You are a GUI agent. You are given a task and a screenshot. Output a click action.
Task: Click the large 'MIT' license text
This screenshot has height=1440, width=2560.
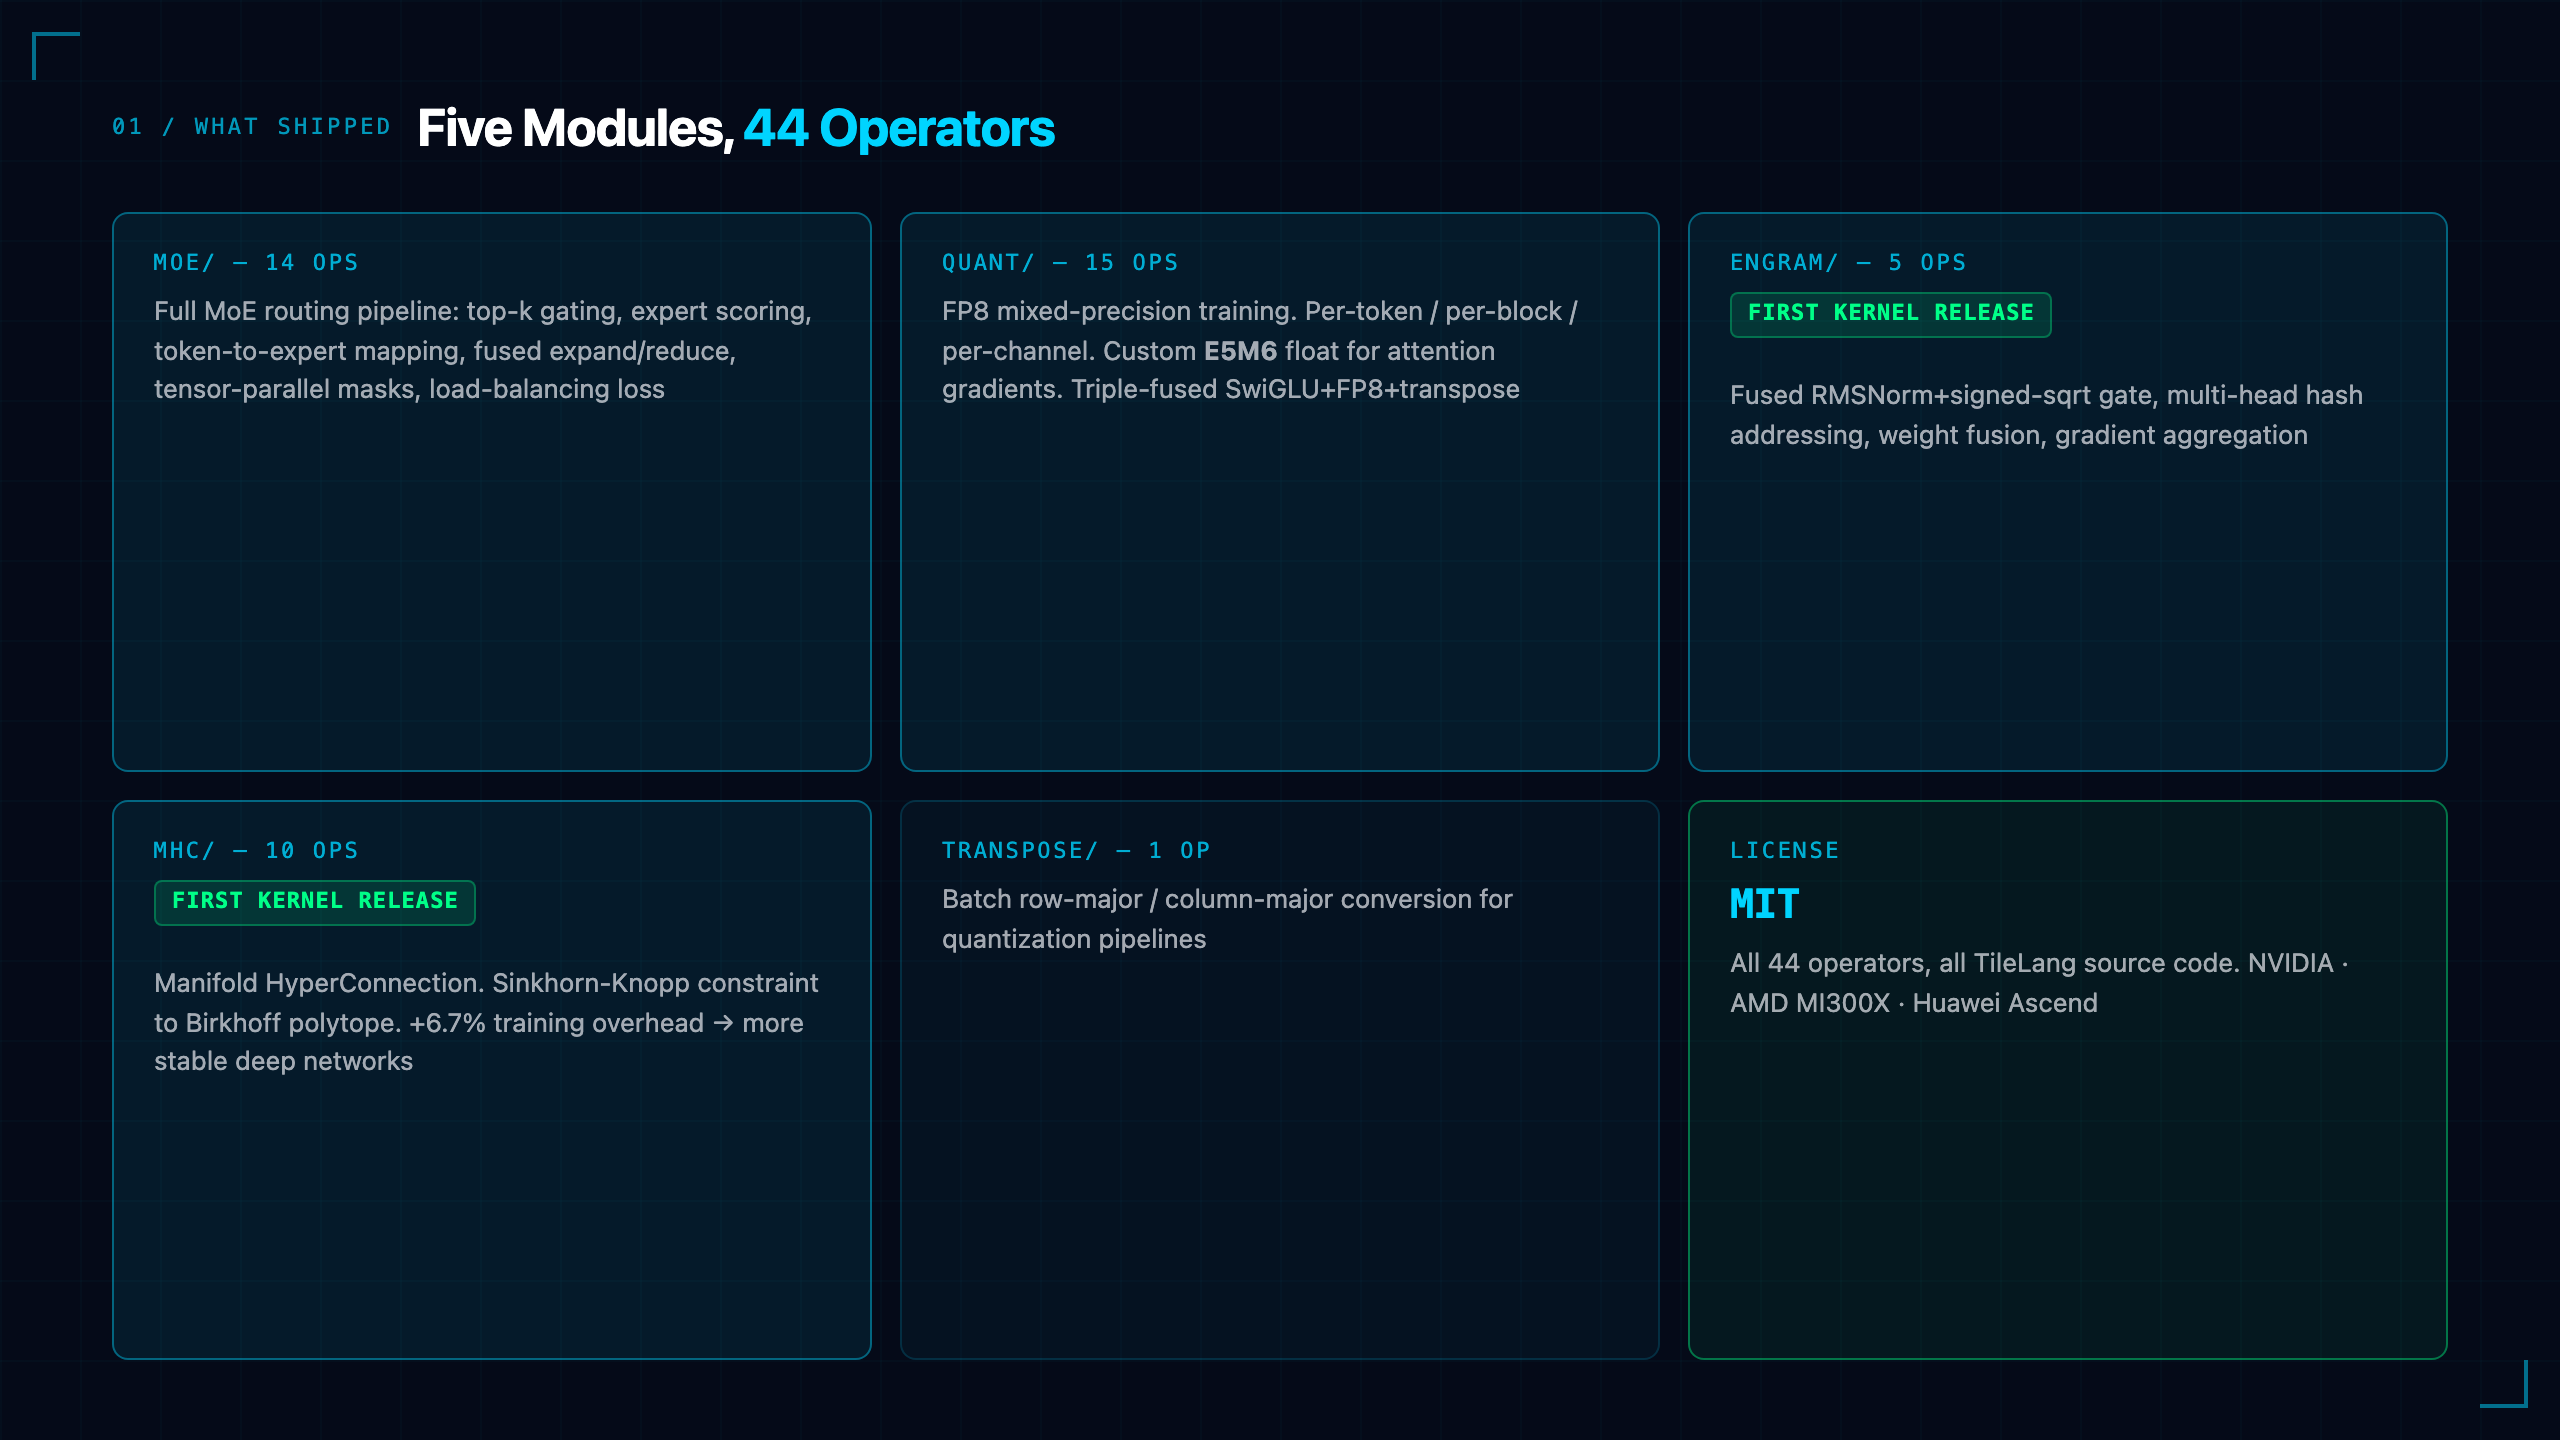point(1765,904)
